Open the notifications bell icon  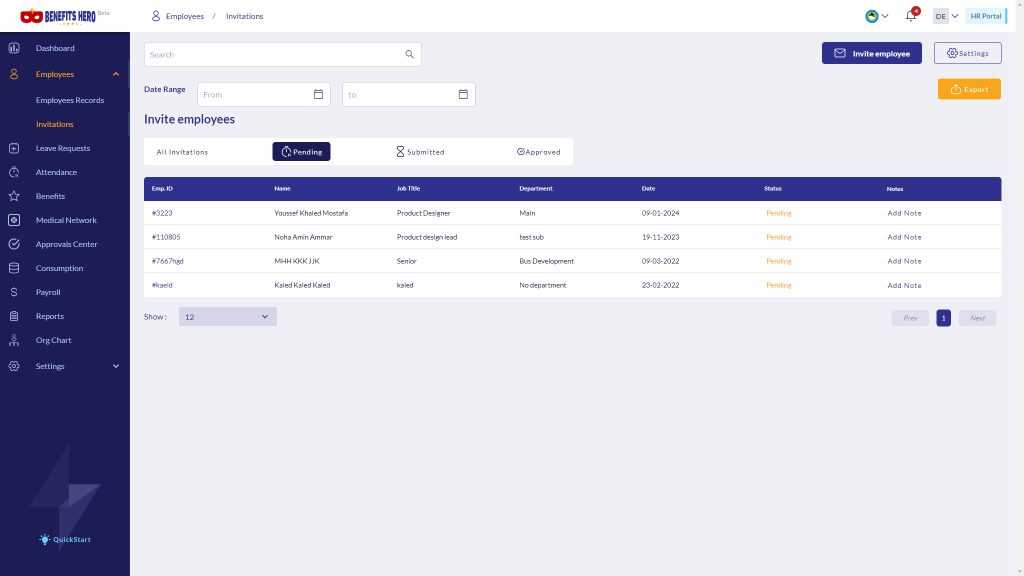(910, 16)
